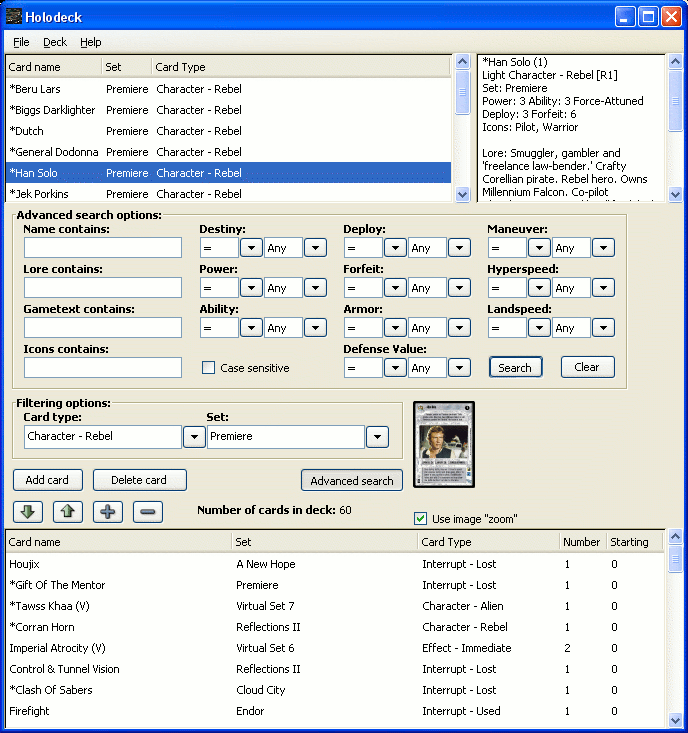Minimize the Holodeck window
This screenshot has height=733, width=688.
coord(625,17)
